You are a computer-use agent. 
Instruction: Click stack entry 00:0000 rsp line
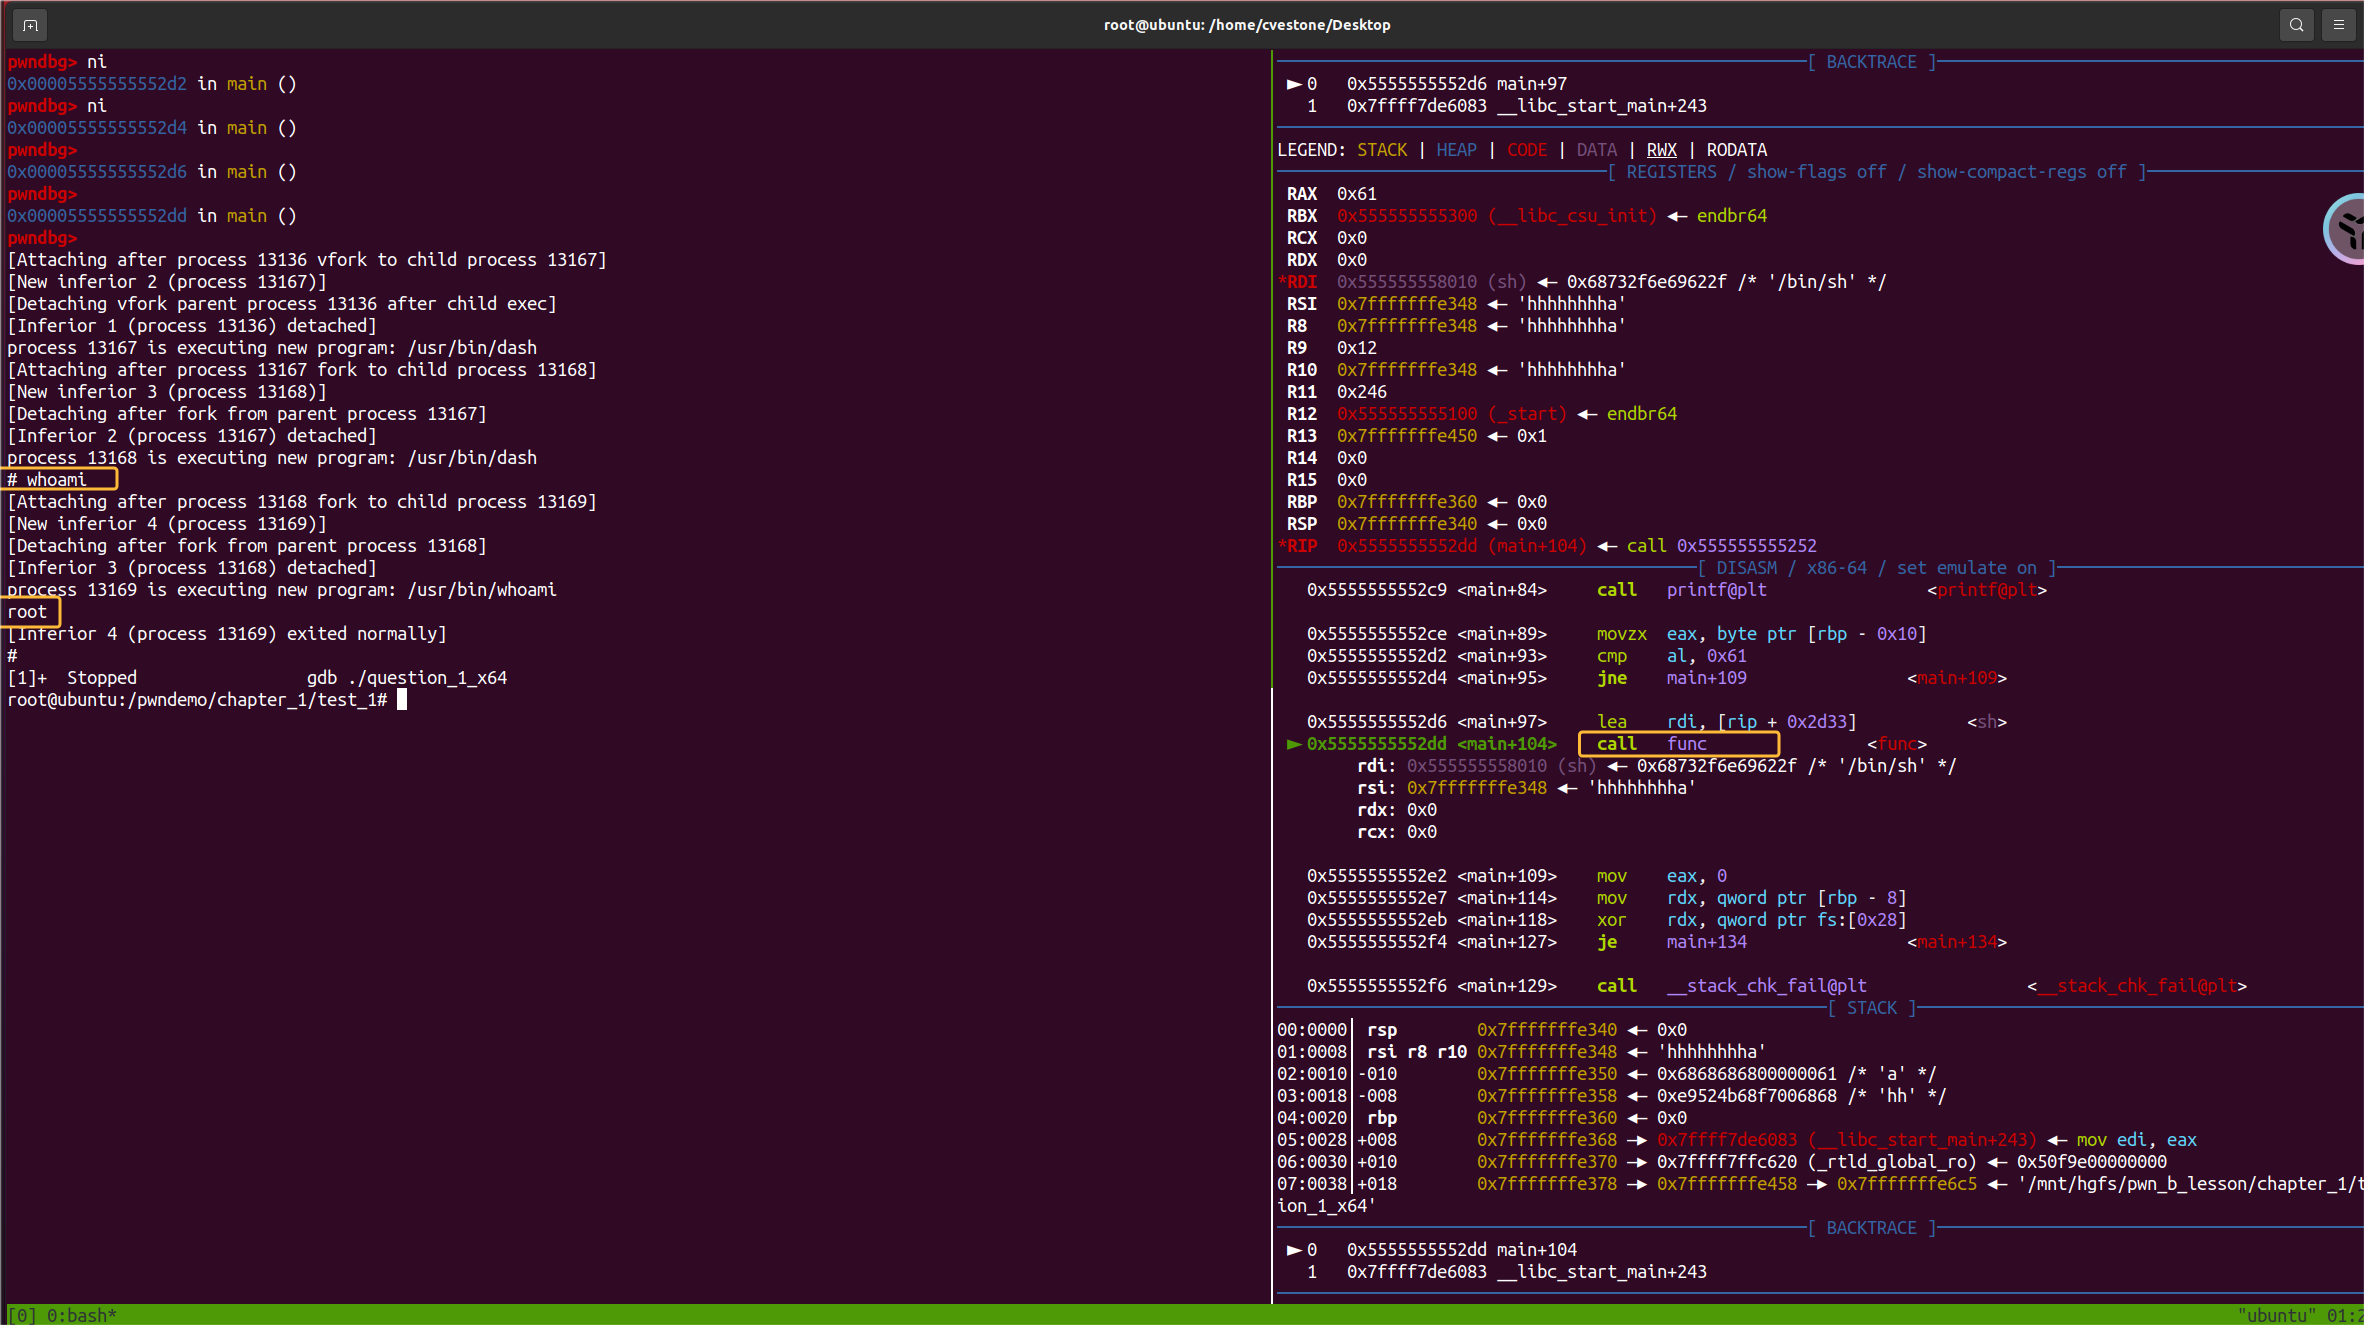tap(1481, 1030)
